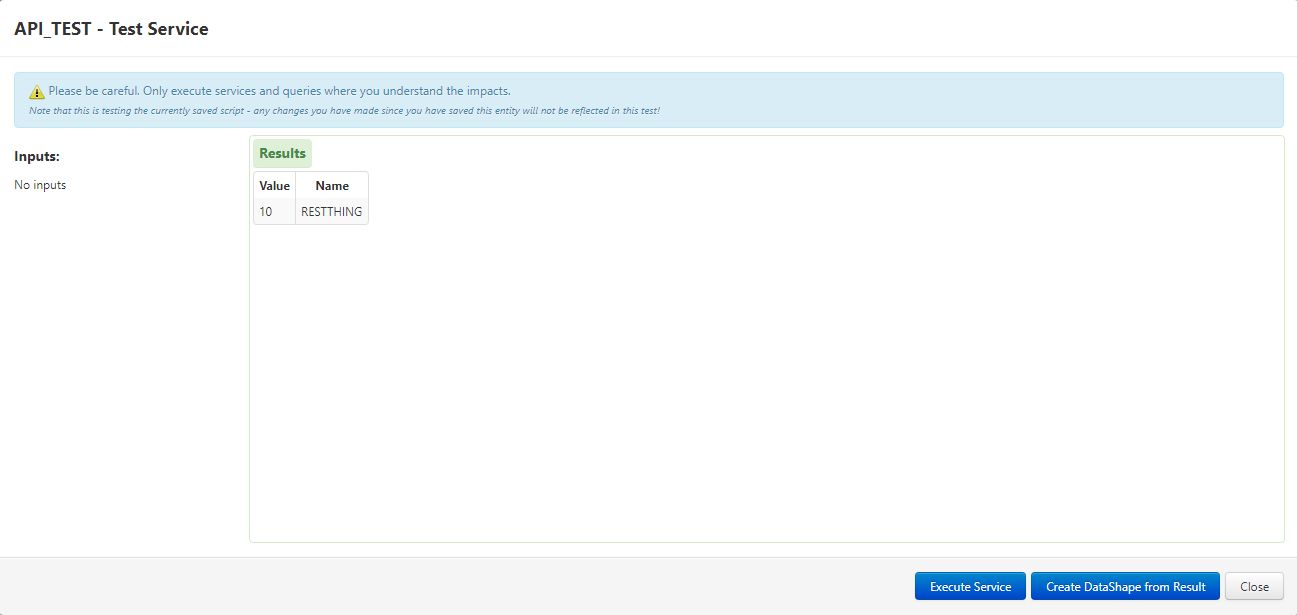Viewport: 1297px width, 615px height.
Task: Click the Value column header
Action: point(274,186)
